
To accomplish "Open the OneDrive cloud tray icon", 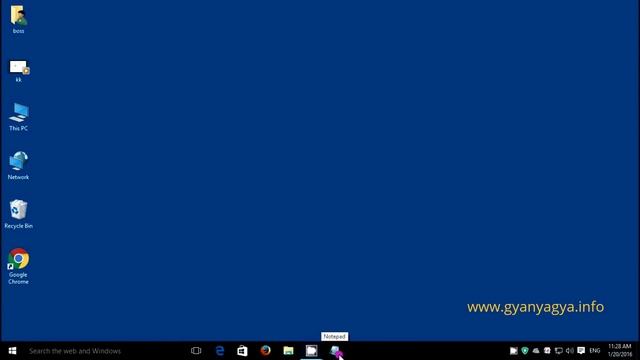I will click(x=536, y=351).
